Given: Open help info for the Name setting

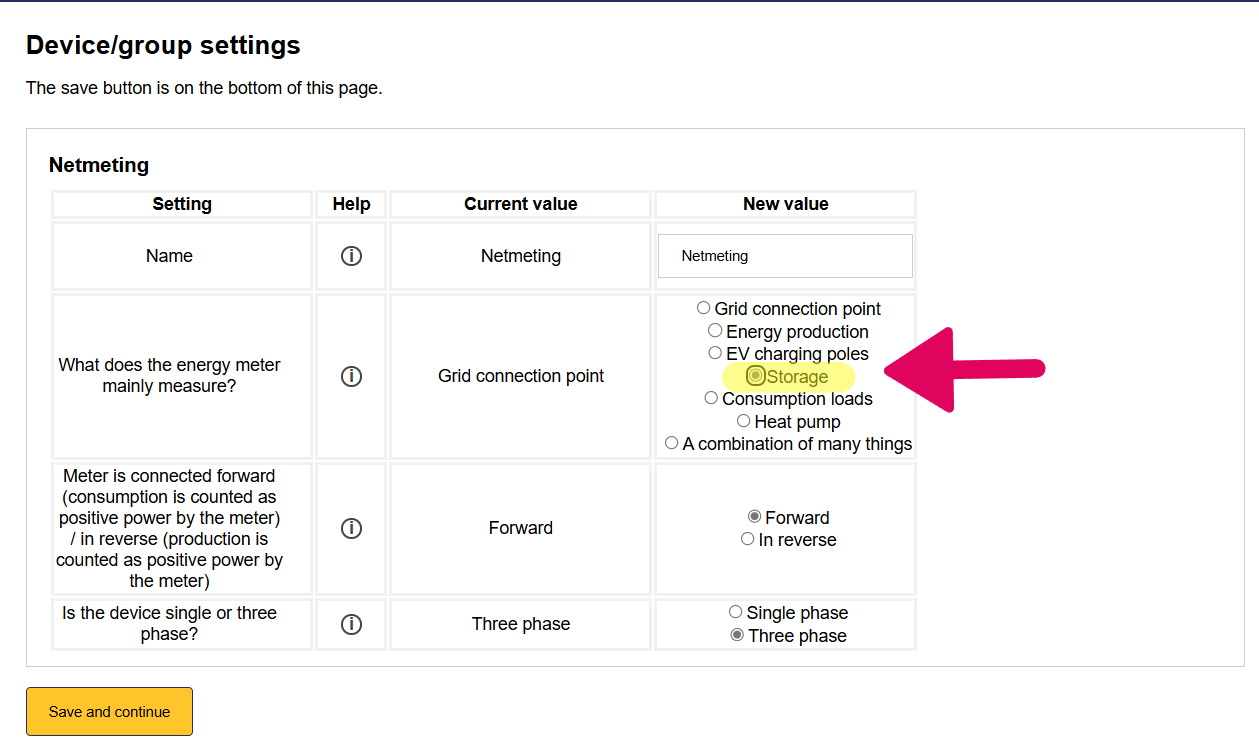Looking at the screenshot, I should click(351, 256).
